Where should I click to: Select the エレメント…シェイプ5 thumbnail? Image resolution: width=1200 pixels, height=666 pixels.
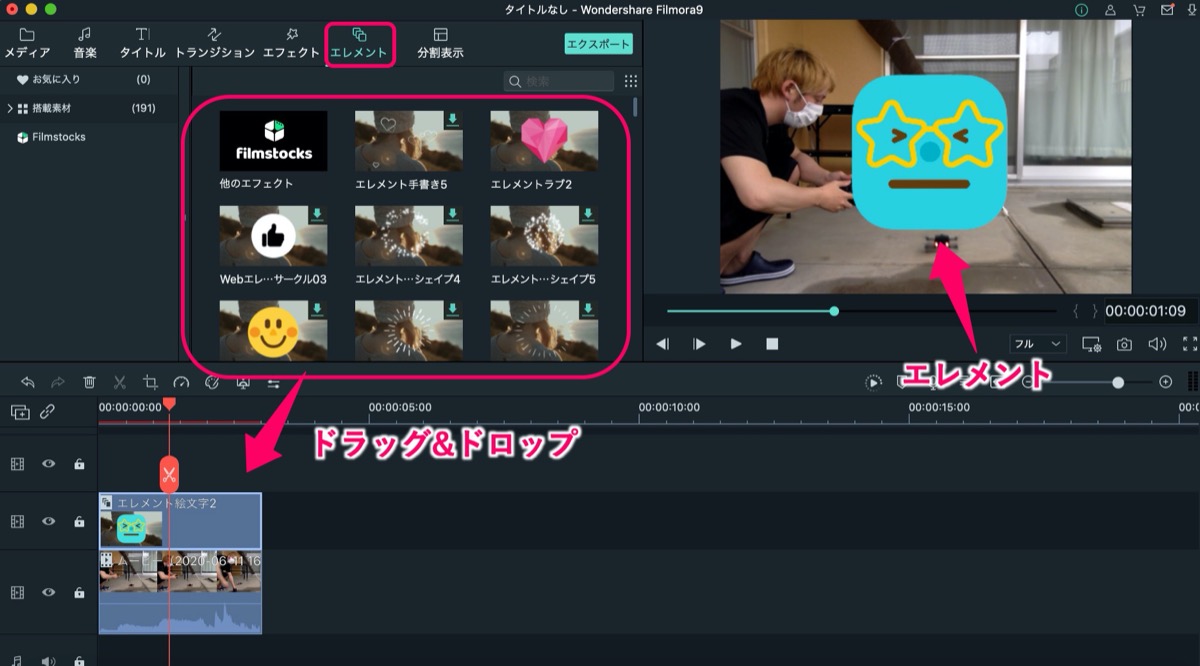(x=544, y=236)
